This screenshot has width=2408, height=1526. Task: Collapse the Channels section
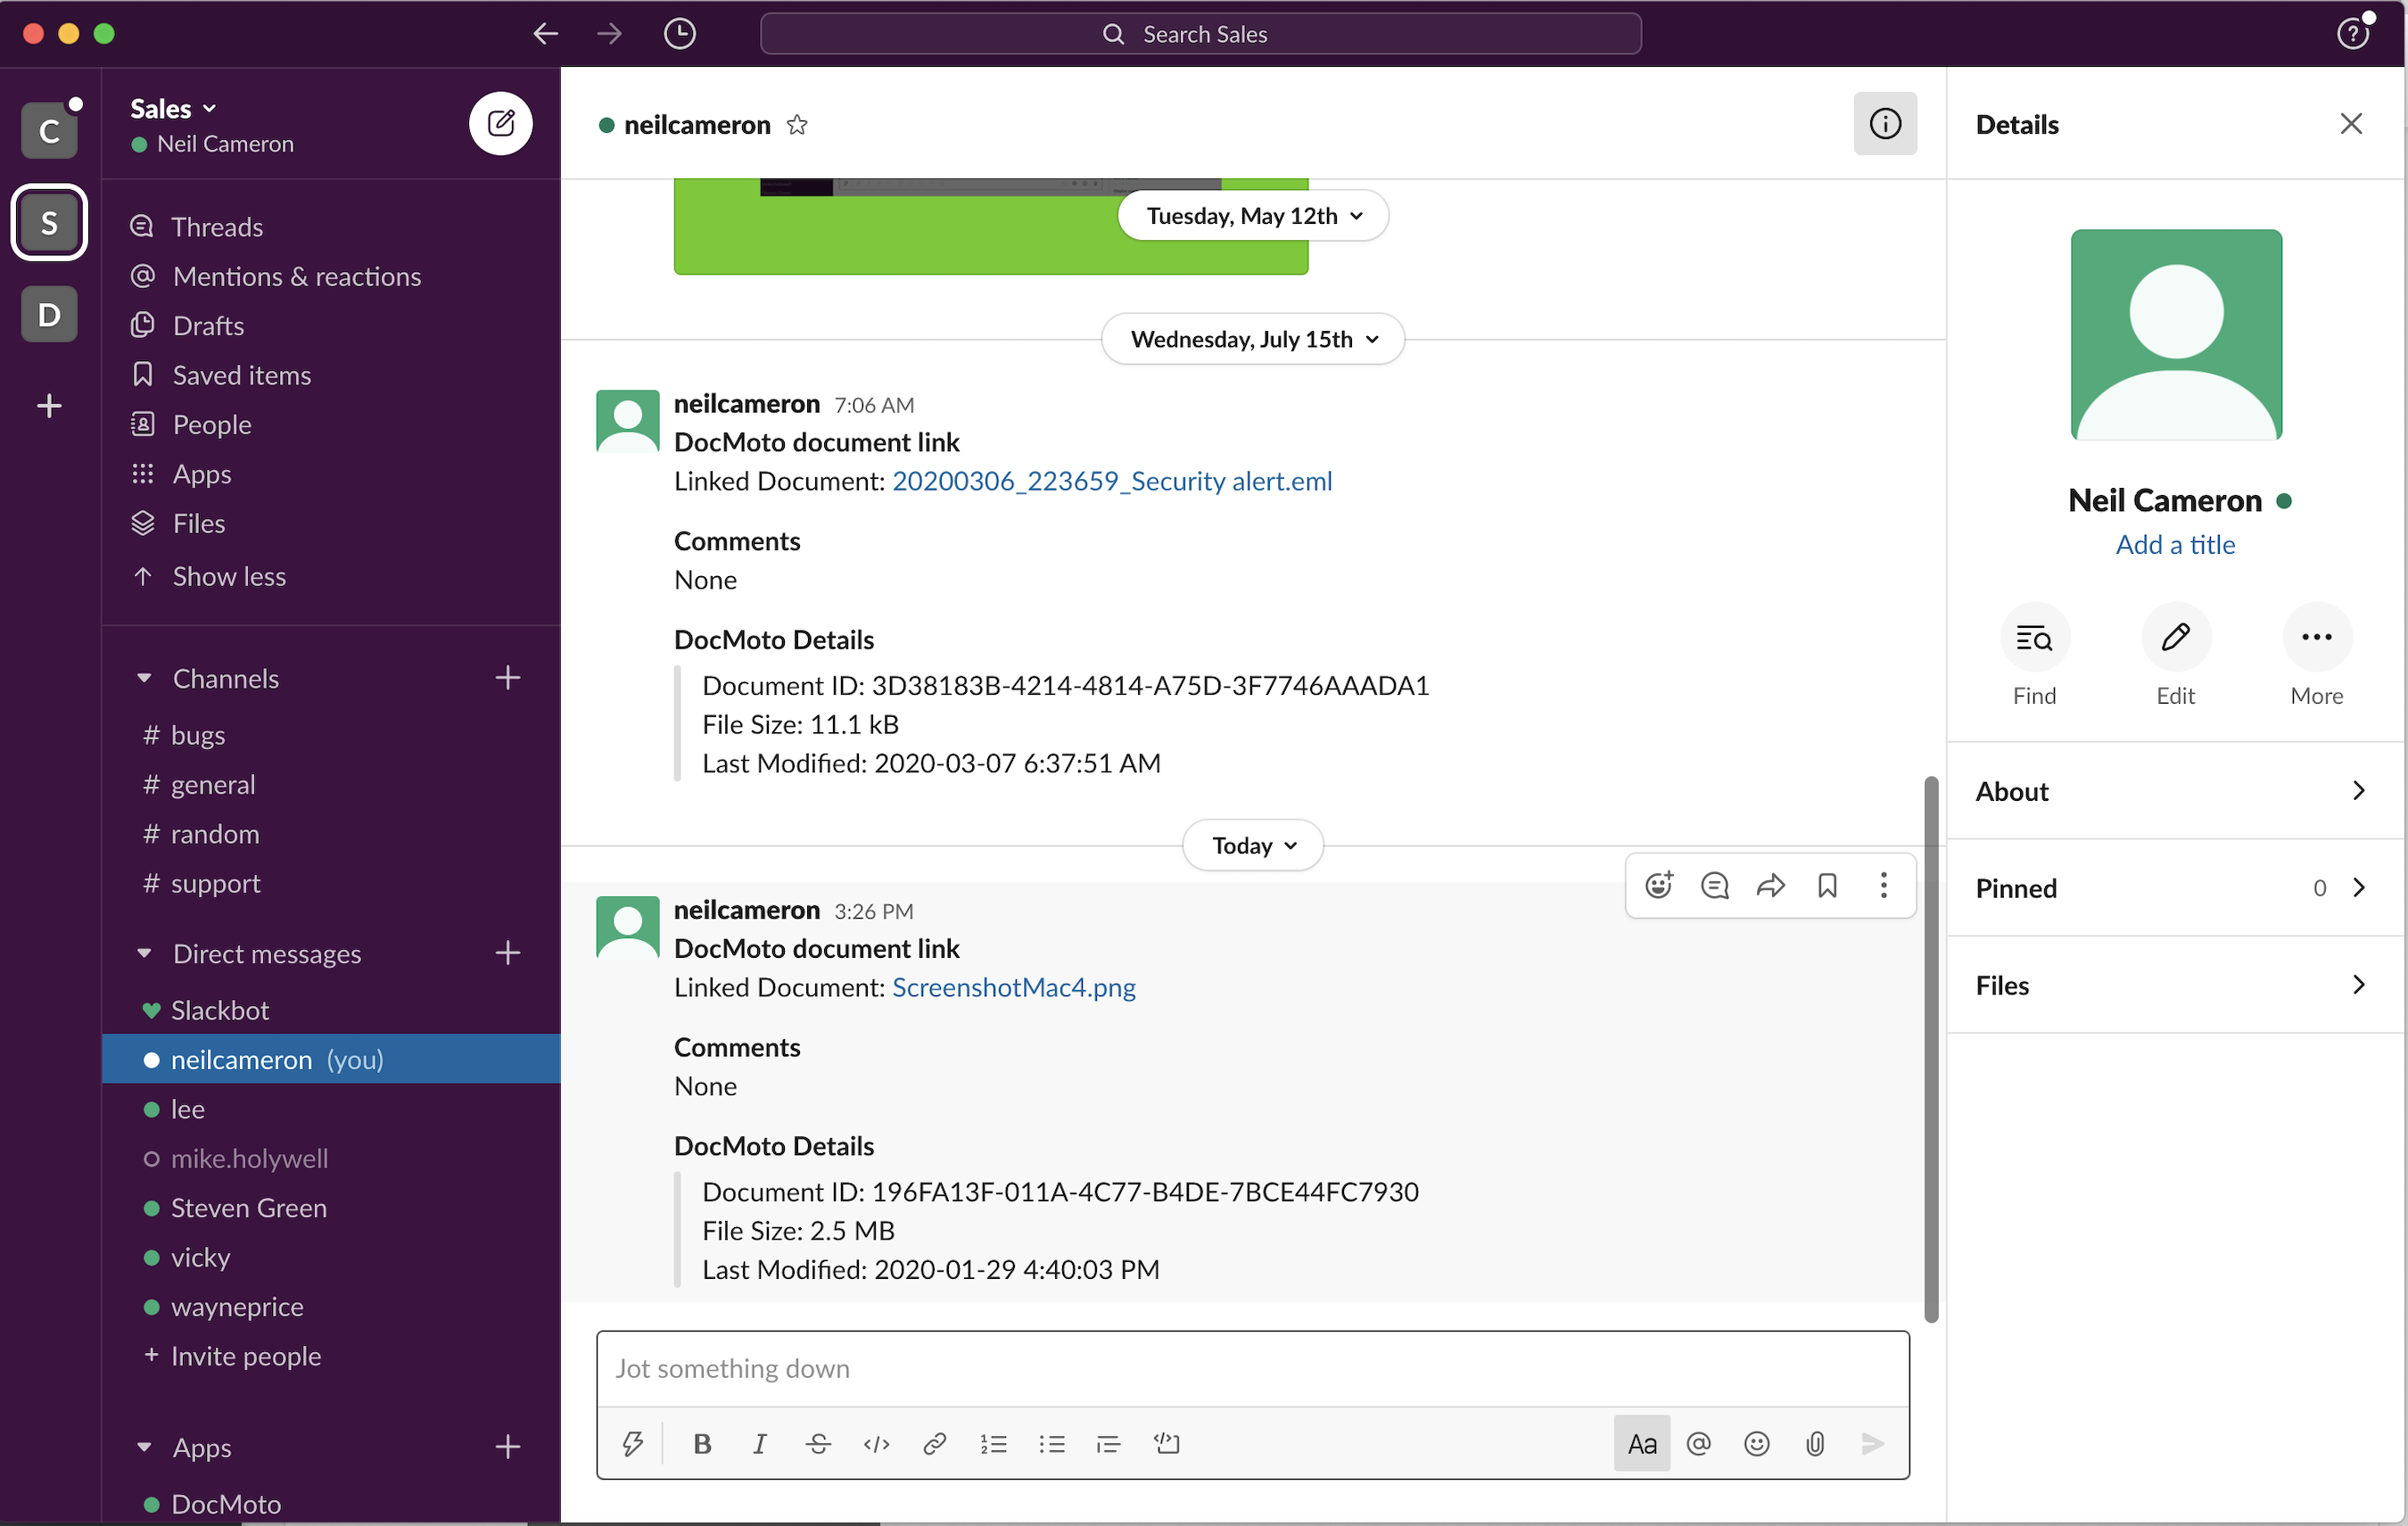tap(144, 678)
